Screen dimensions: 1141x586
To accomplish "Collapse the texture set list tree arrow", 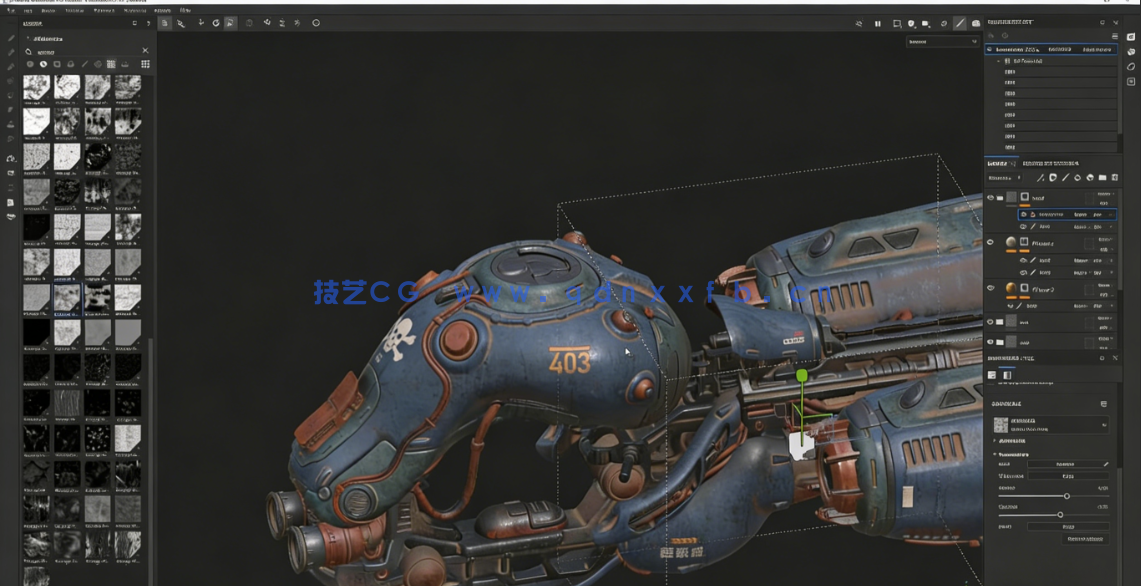I will pyautogui.click(x=998, y=61).
